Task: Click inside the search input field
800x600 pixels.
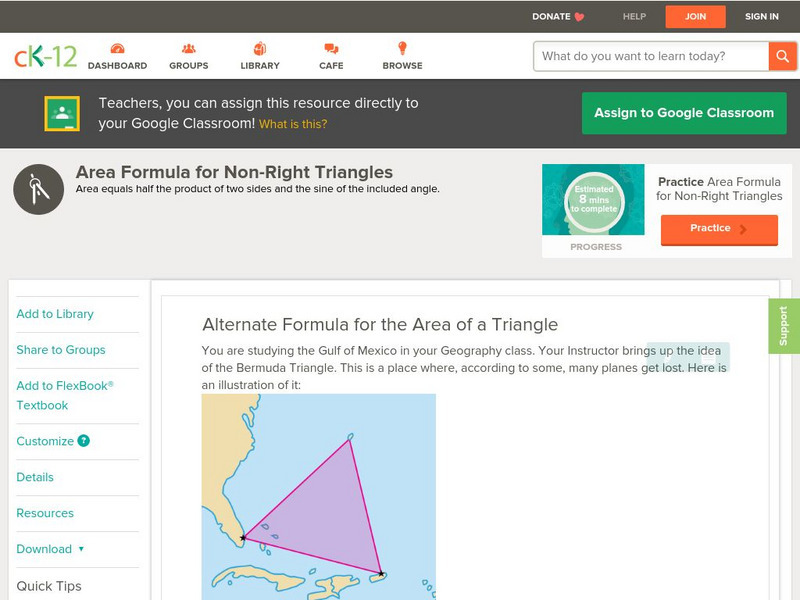Action: coord(640,56)
